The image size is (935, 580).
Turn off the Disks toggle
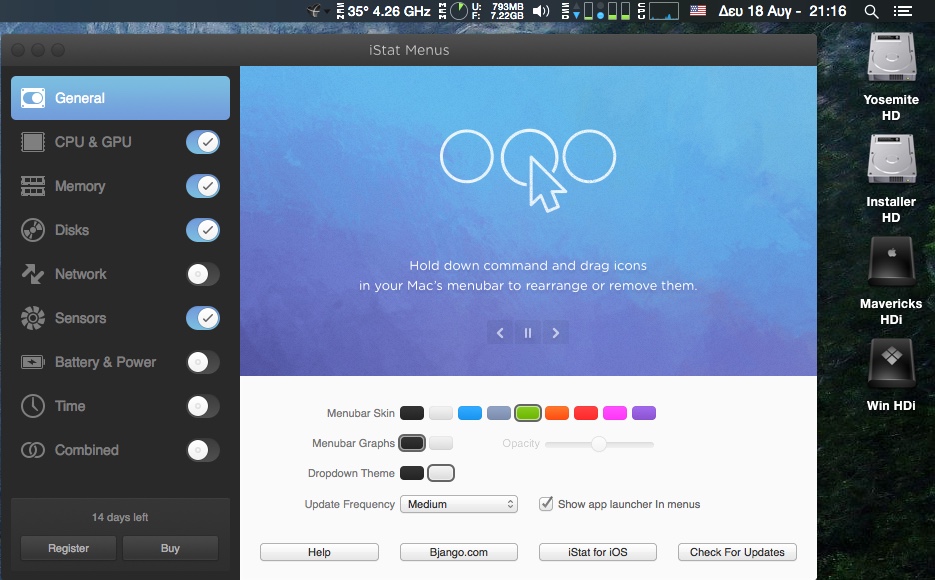[x=203, y=230]
